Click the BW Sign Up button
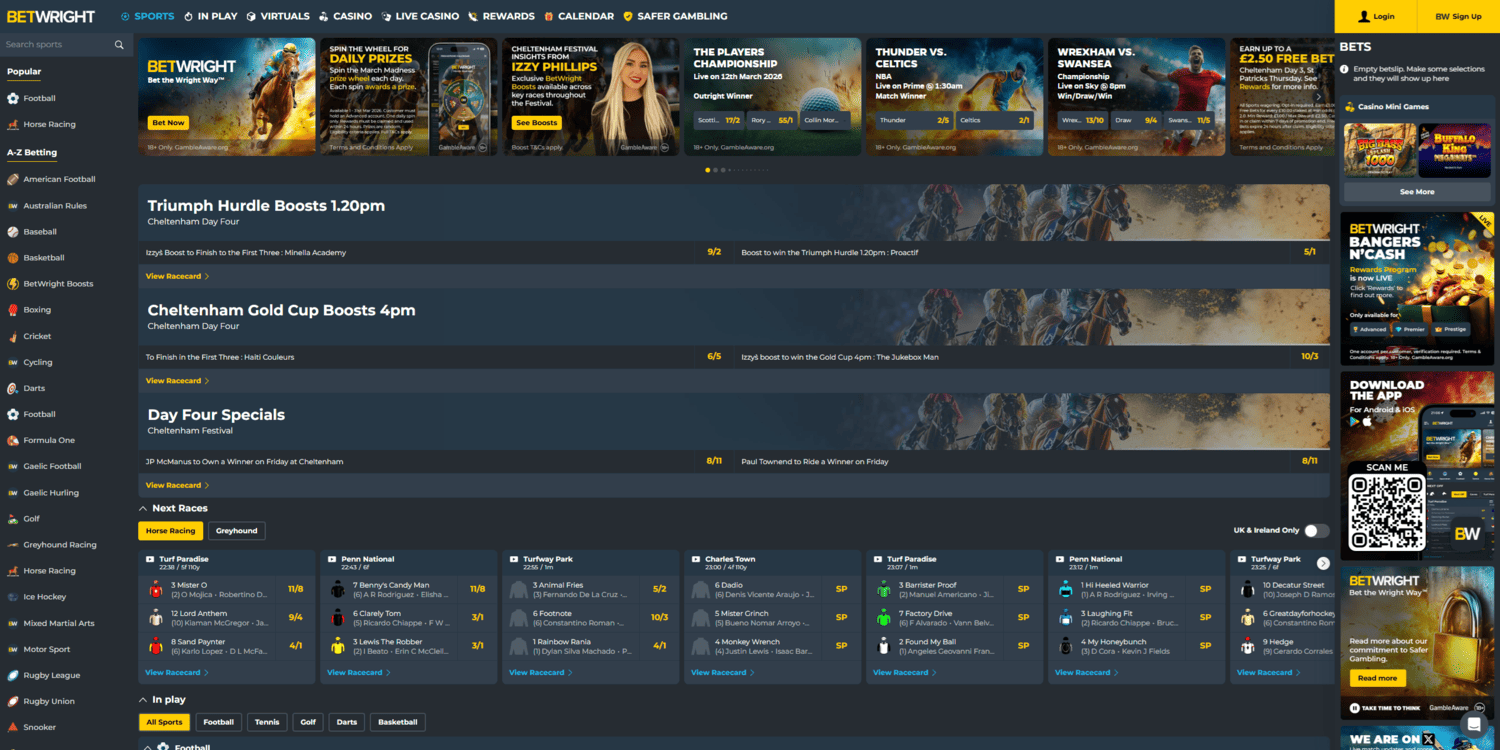Viewport: 1500px width, 750px height. [1458, 16]
